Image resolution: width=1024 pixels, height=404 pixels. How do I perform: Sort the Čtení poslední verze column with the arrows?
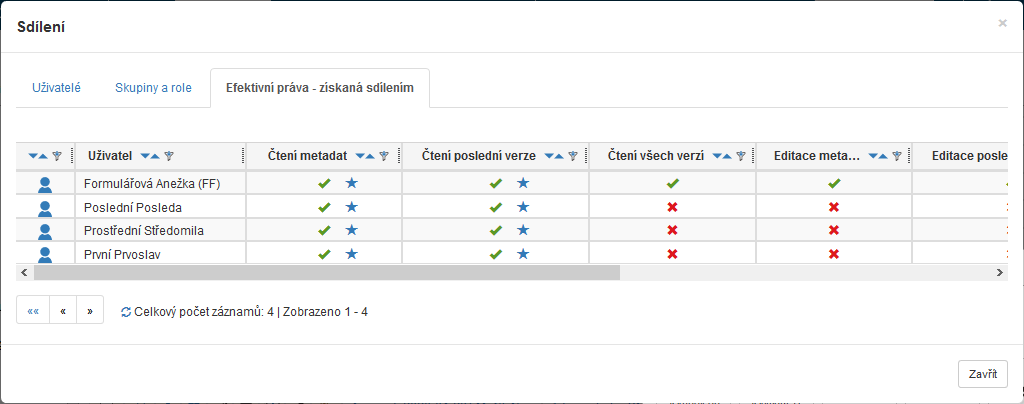tap(555, 156)
